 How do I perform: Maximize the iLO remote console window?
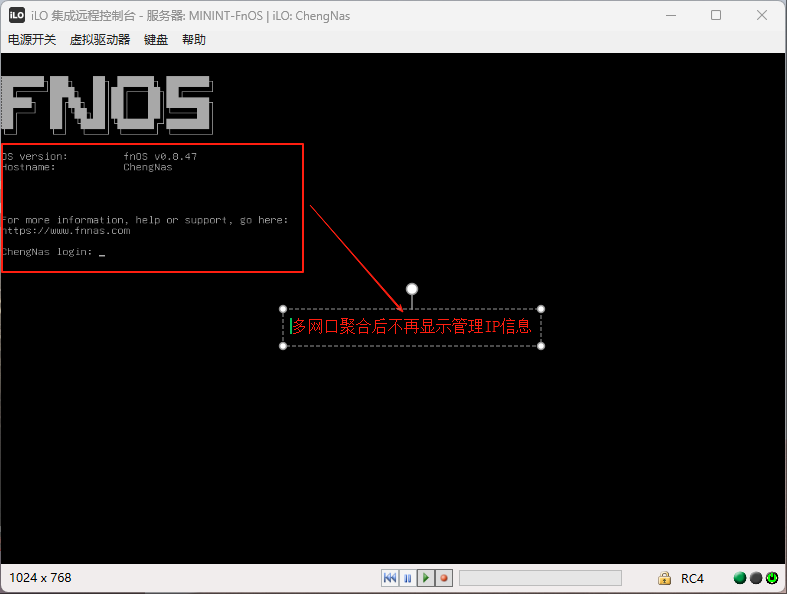716,16
